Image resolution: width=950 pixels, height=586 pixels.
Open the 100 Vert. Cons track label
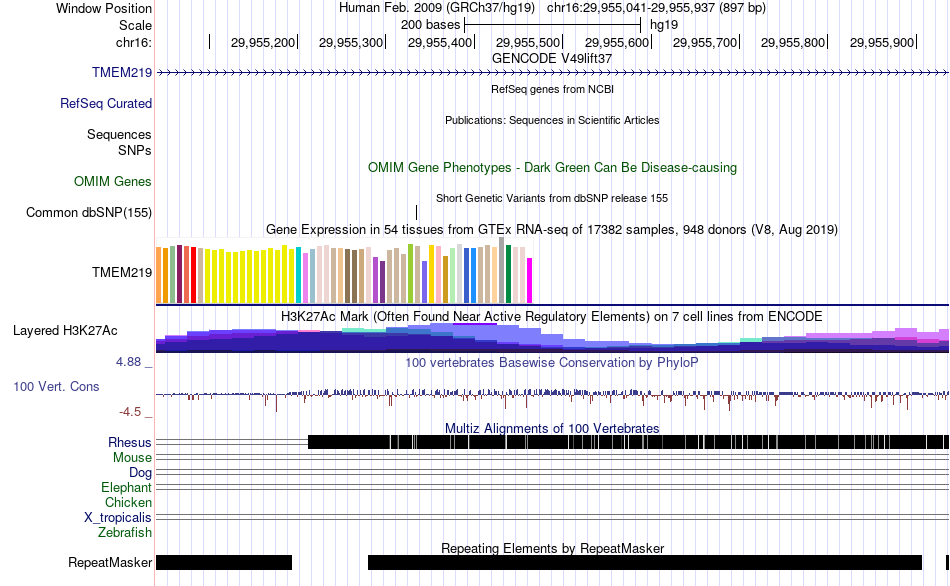[56, 387]
